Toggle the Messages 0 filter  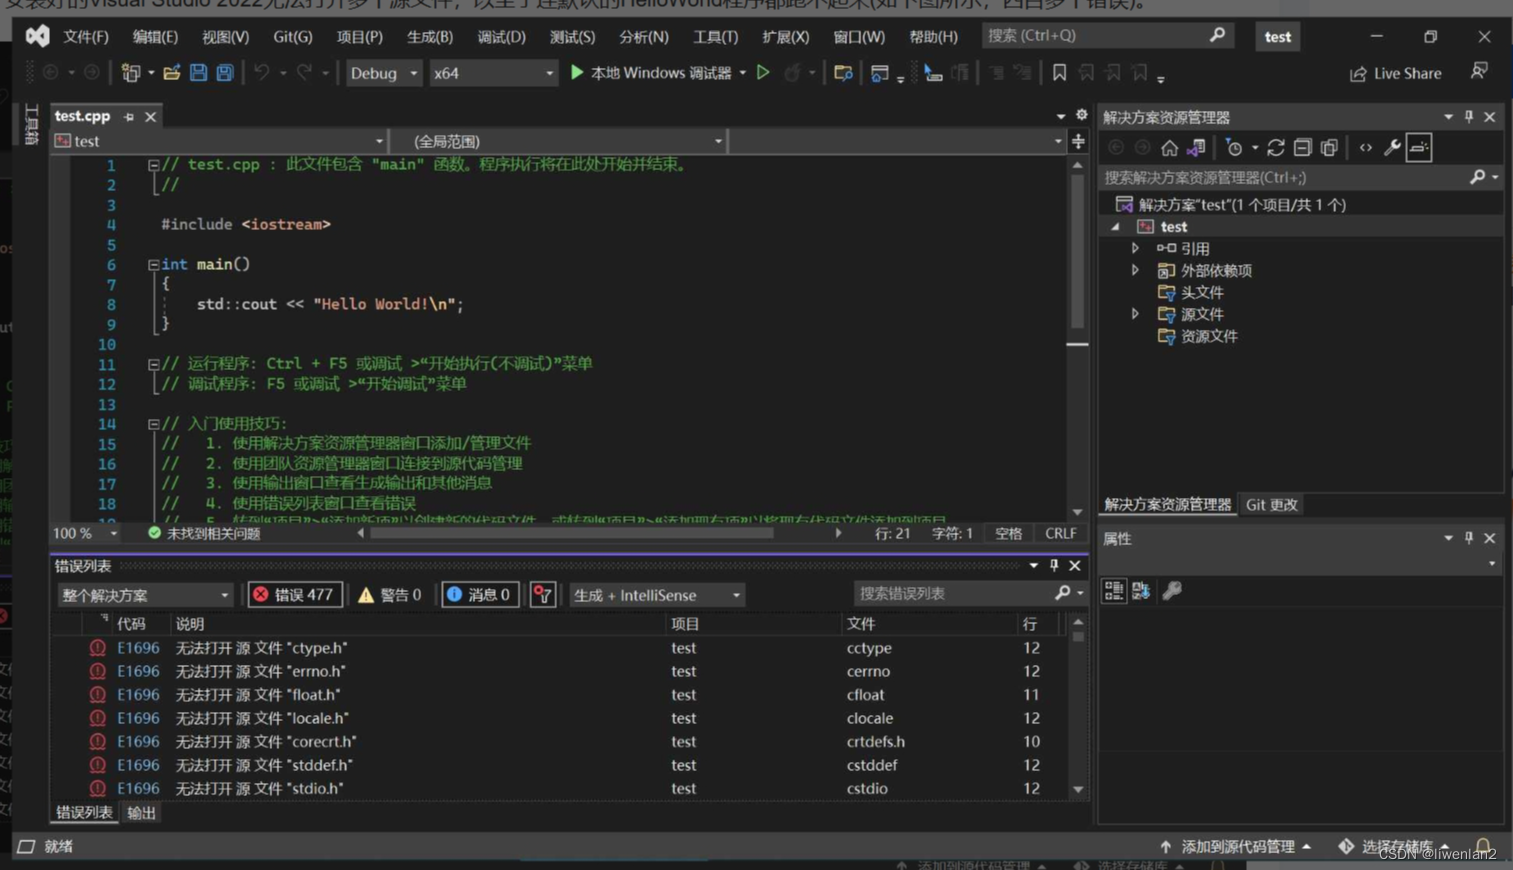point(479,595)
